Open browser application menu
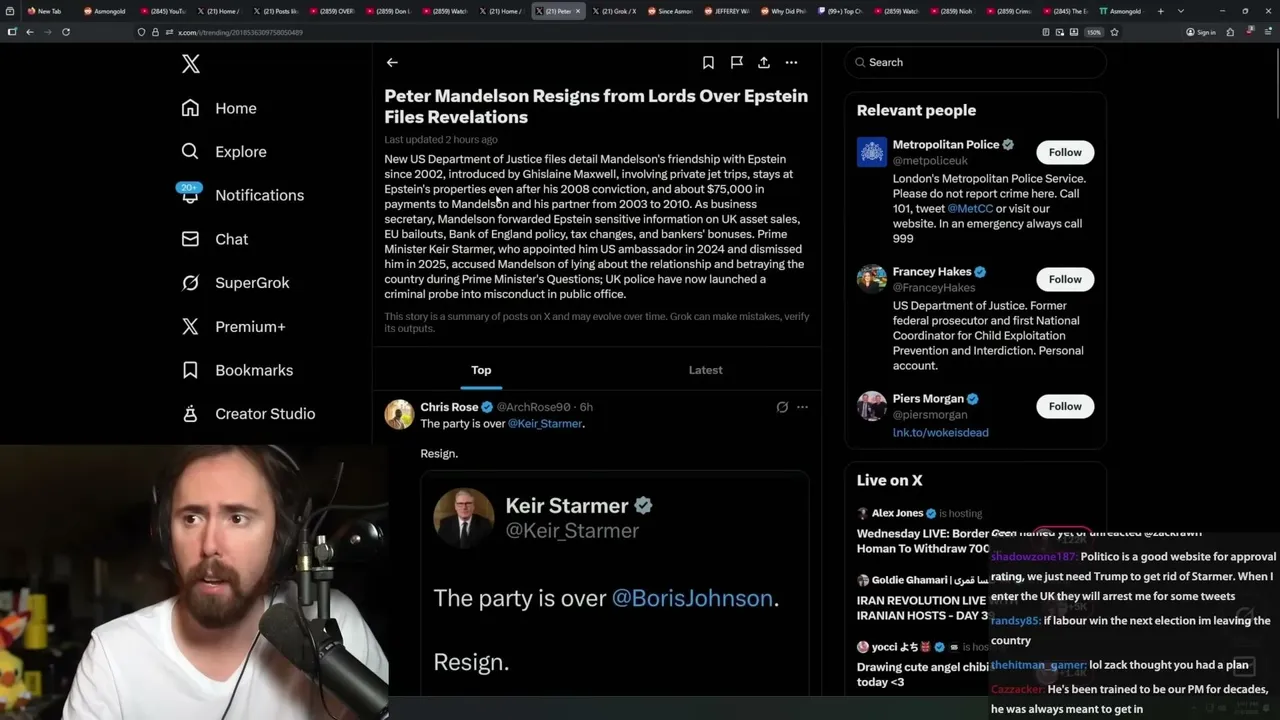Image resolution: width=1280 pixels, height=720 pixels. click(1267, 32)
